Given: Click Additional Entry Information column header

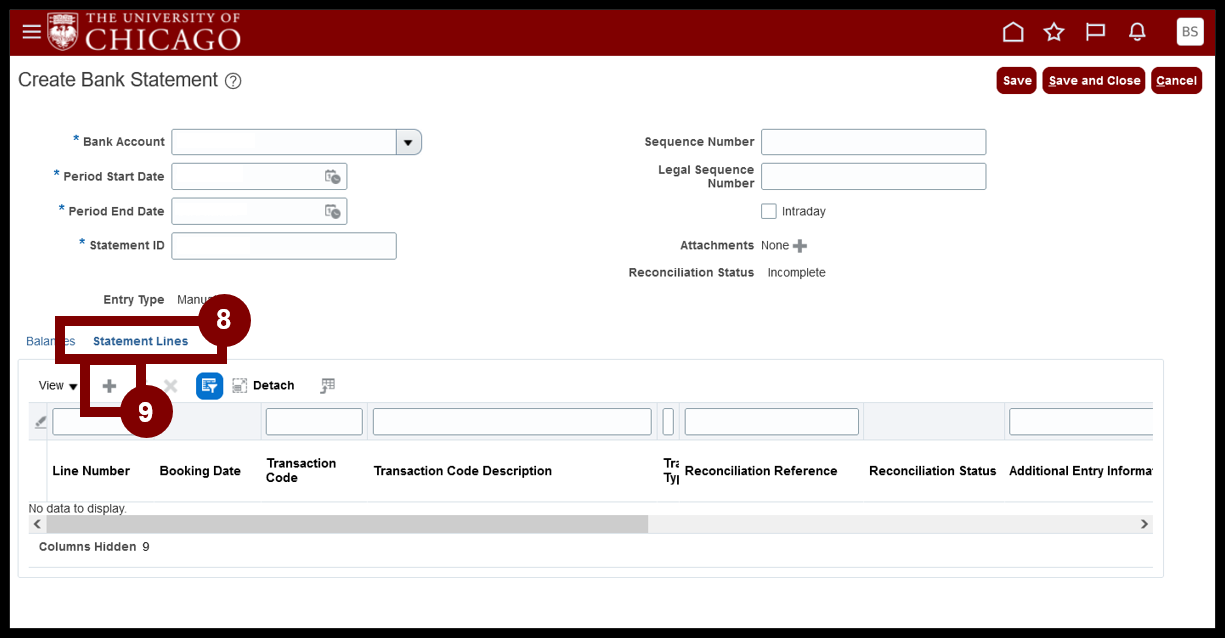Looking at the screenshot, I should click(1081, 471).
